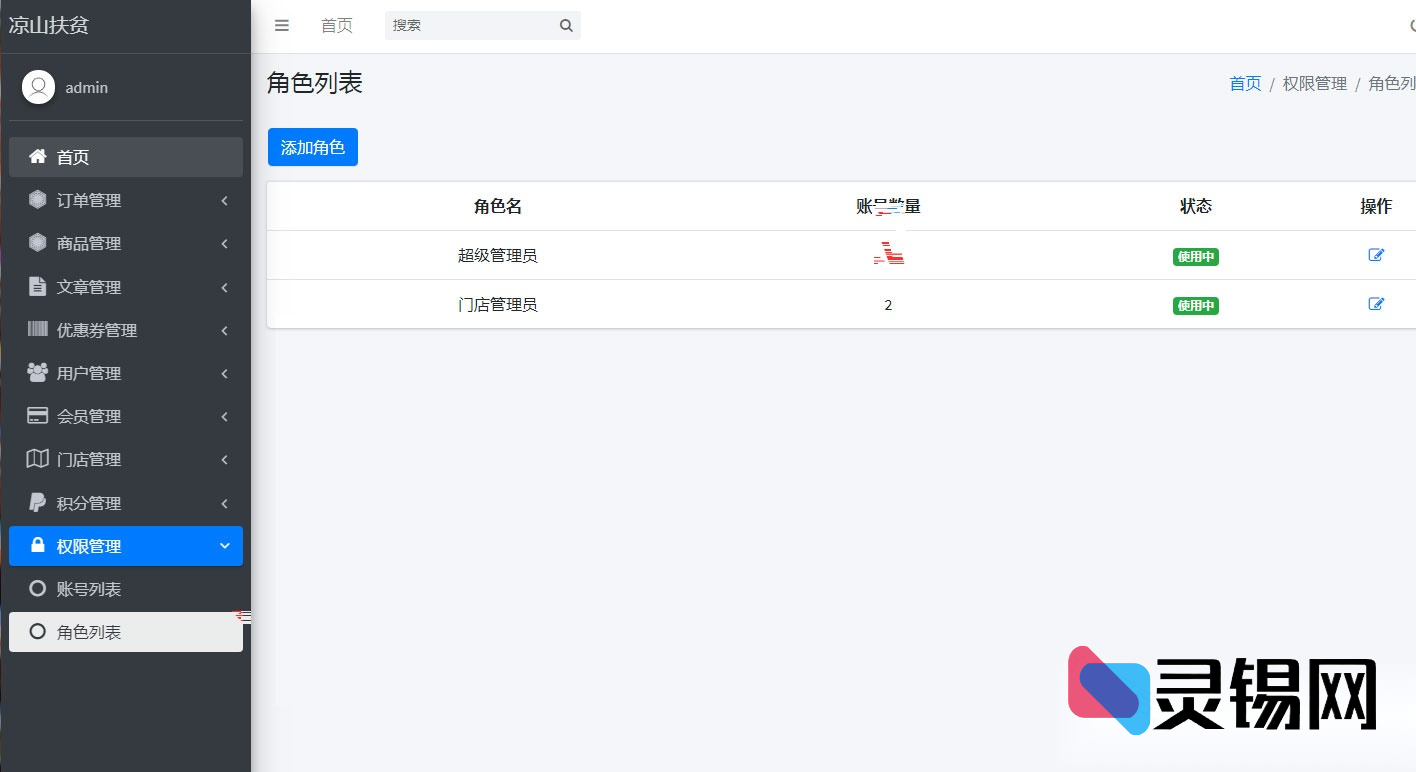Click the 使用中 status badge on 超级管理员

coord(1195,256)
